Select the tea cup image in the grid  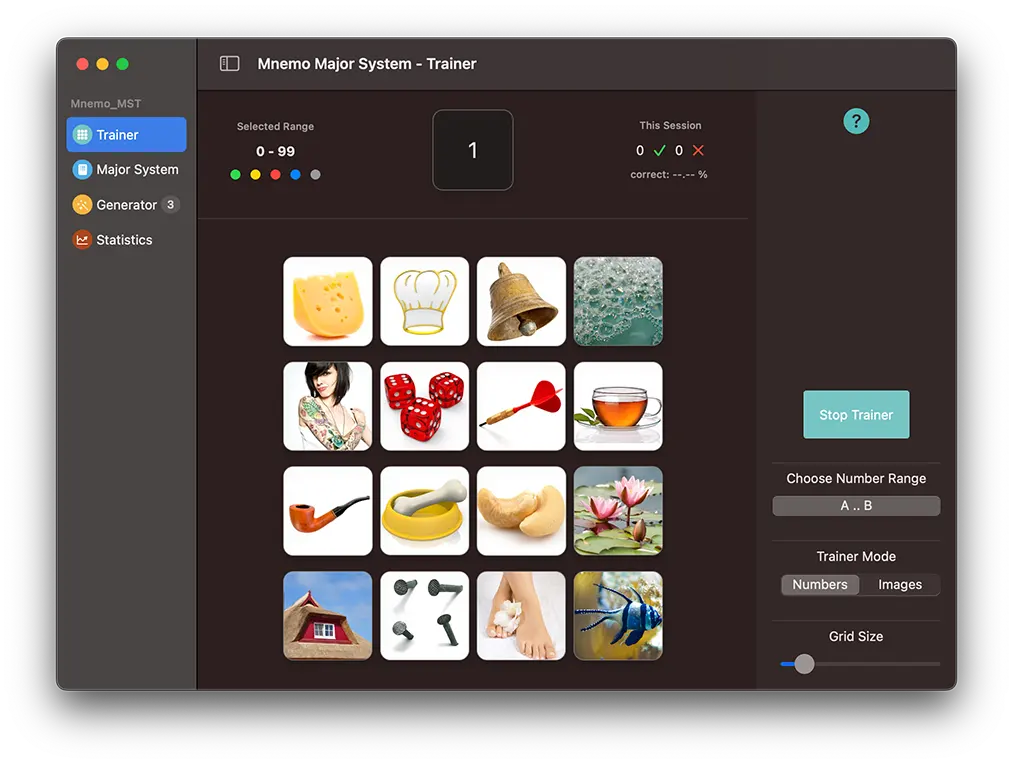tap(618, 406)
